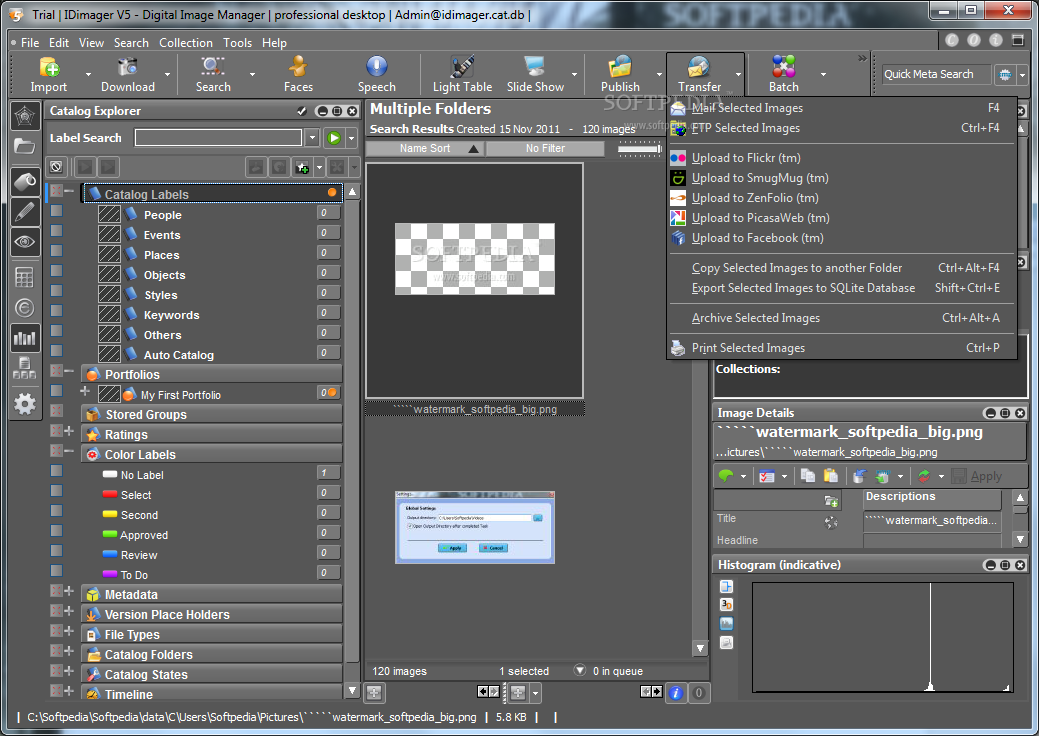Toggle the checkbox for No Label row

(x=56, y=470)
